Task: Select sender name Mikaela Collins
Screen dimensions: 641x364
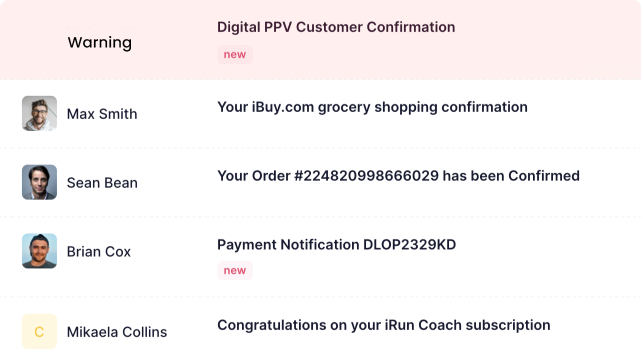Action: [x=117, y=332]
